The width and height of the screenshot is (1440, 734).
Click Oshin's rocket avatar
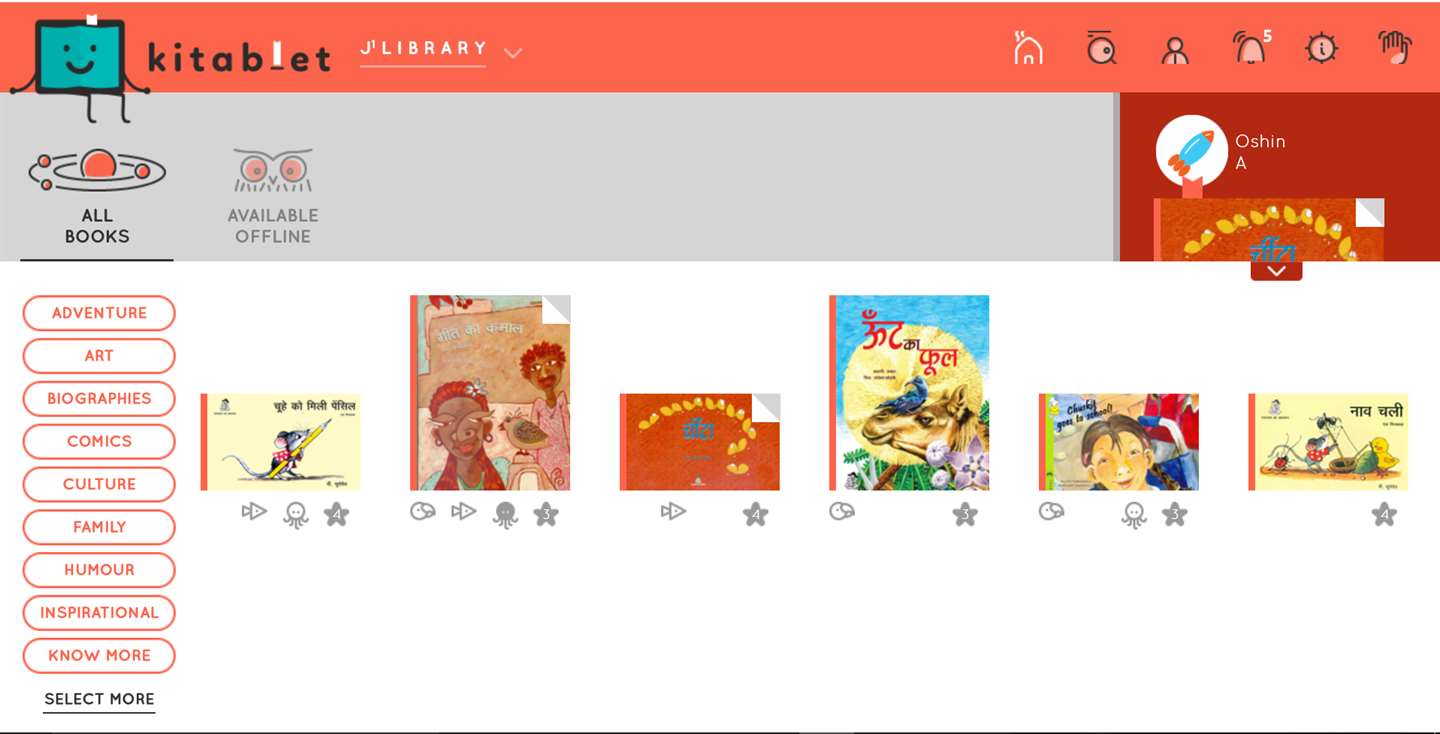coord(1191,150)
